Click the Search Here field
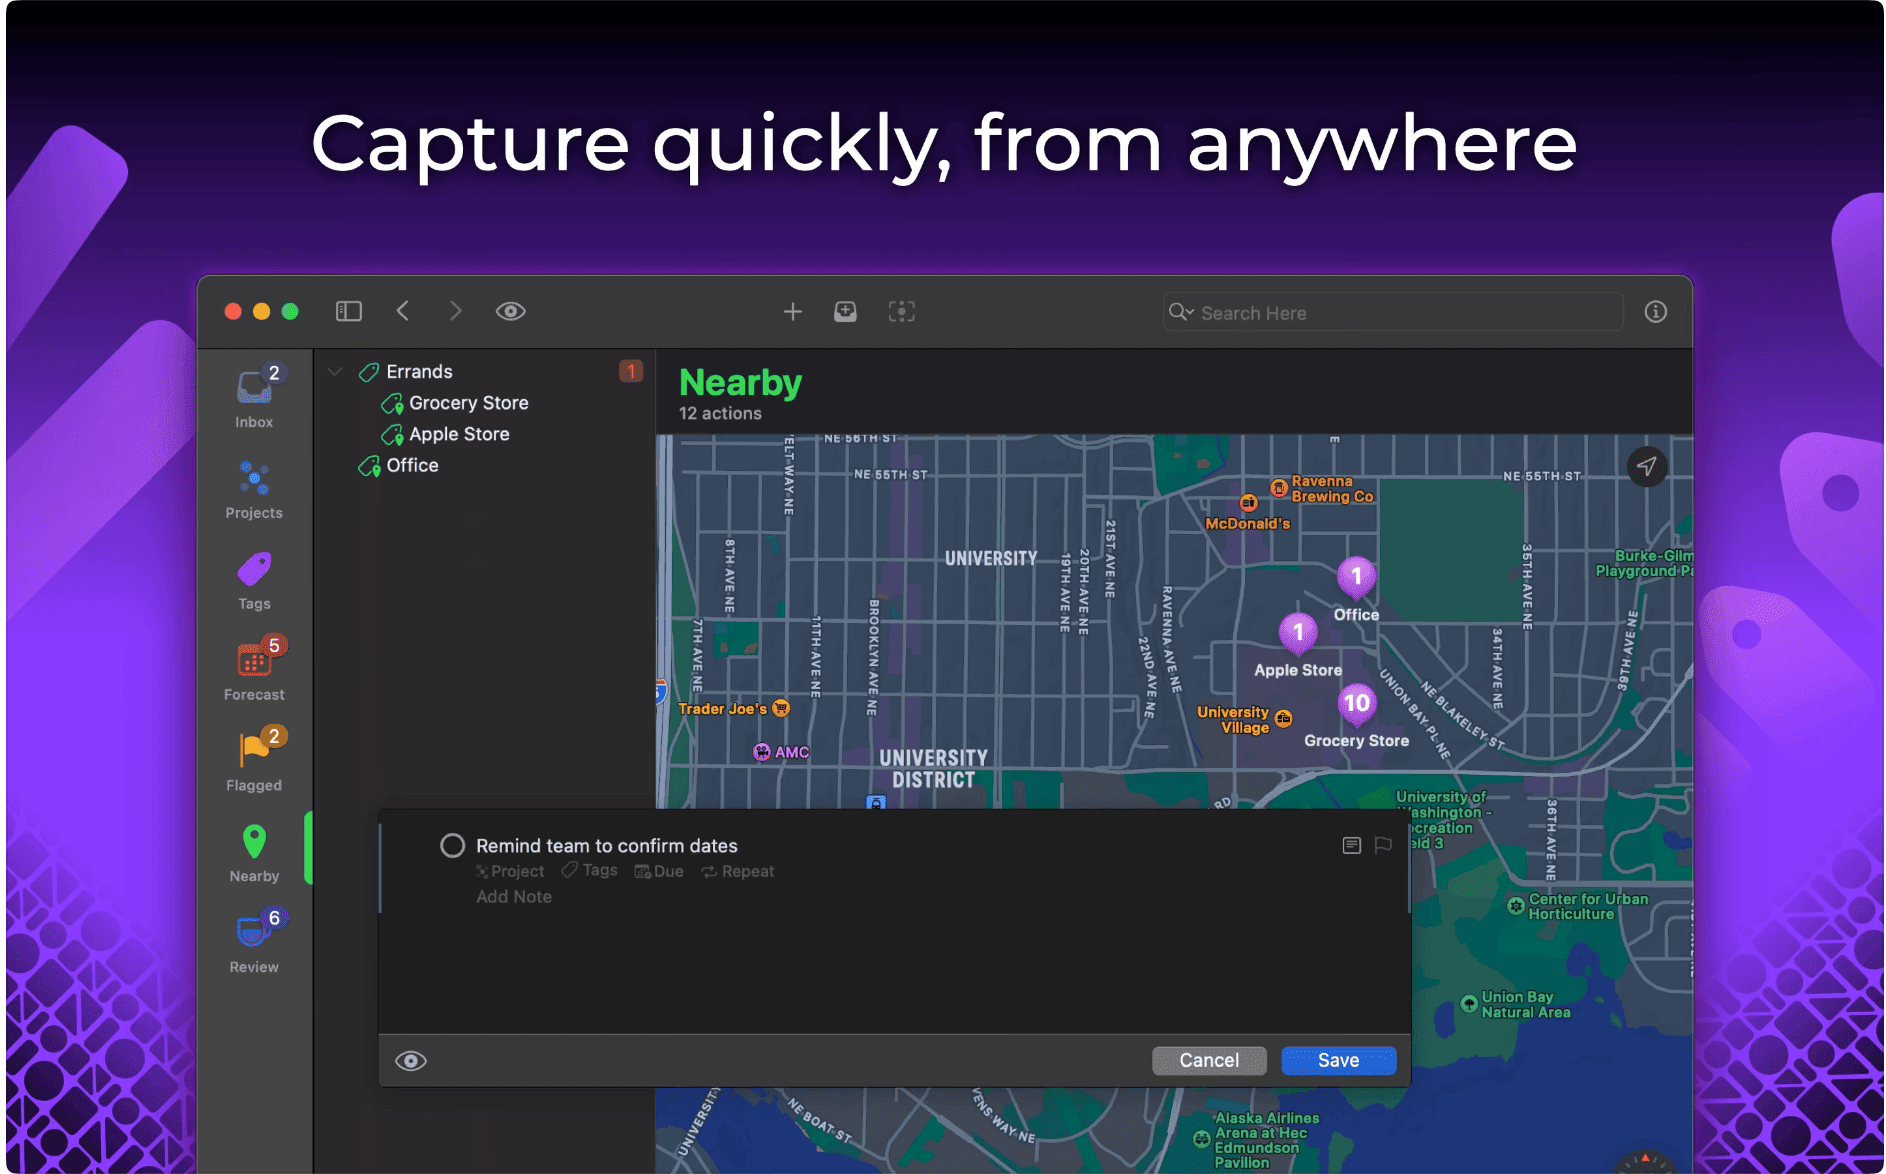Image resolution: width=1886 pixels, height=1174 pixels. [1400, 313]
